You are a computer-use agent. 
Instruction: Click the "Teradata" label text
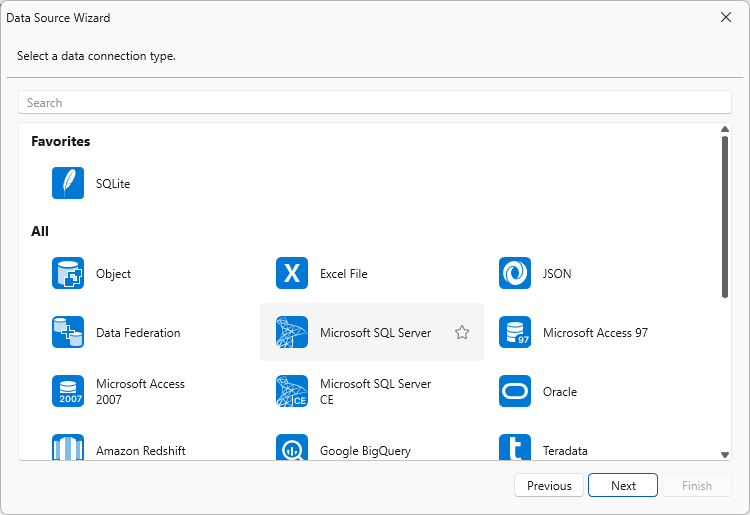[565, 450]
